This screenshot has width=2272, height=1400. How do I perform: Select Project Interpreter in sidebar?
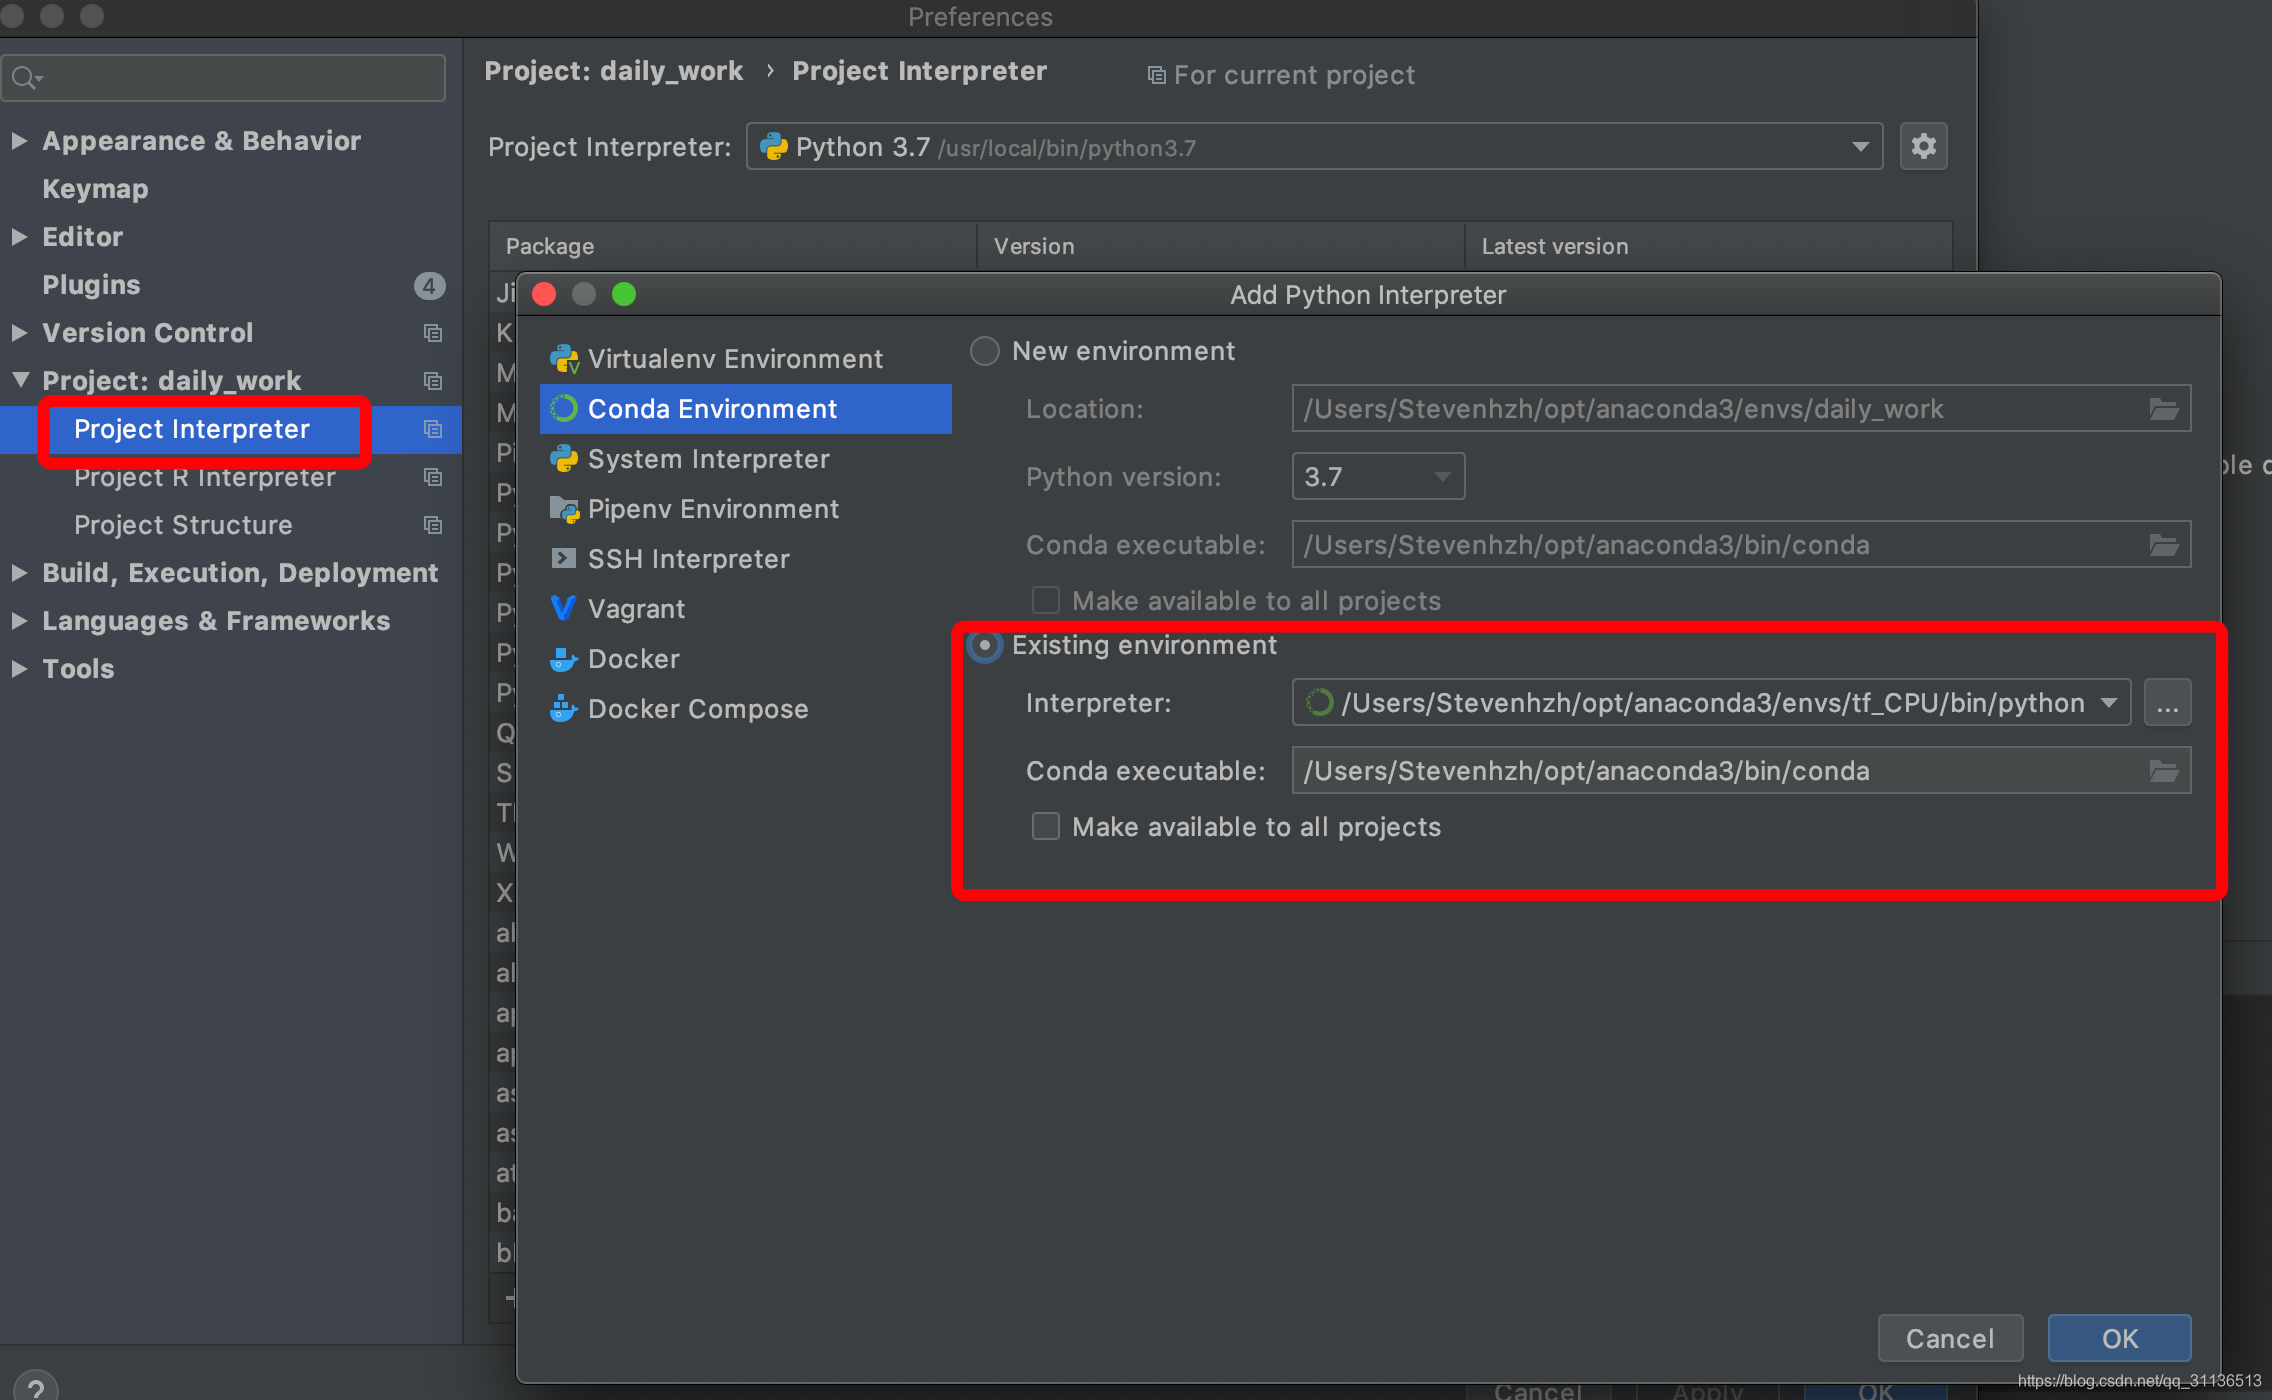click(x=192, y=429)
